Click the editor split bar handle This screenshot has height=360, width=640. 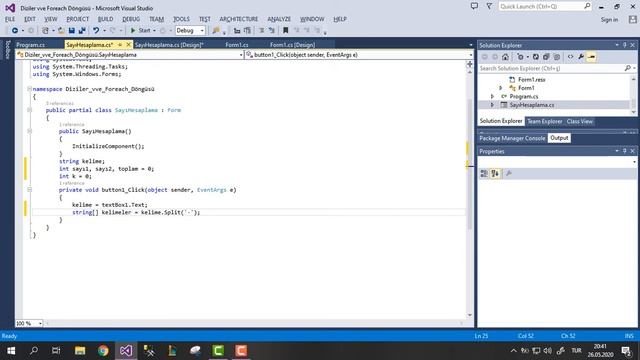click(x=470, y=64)
